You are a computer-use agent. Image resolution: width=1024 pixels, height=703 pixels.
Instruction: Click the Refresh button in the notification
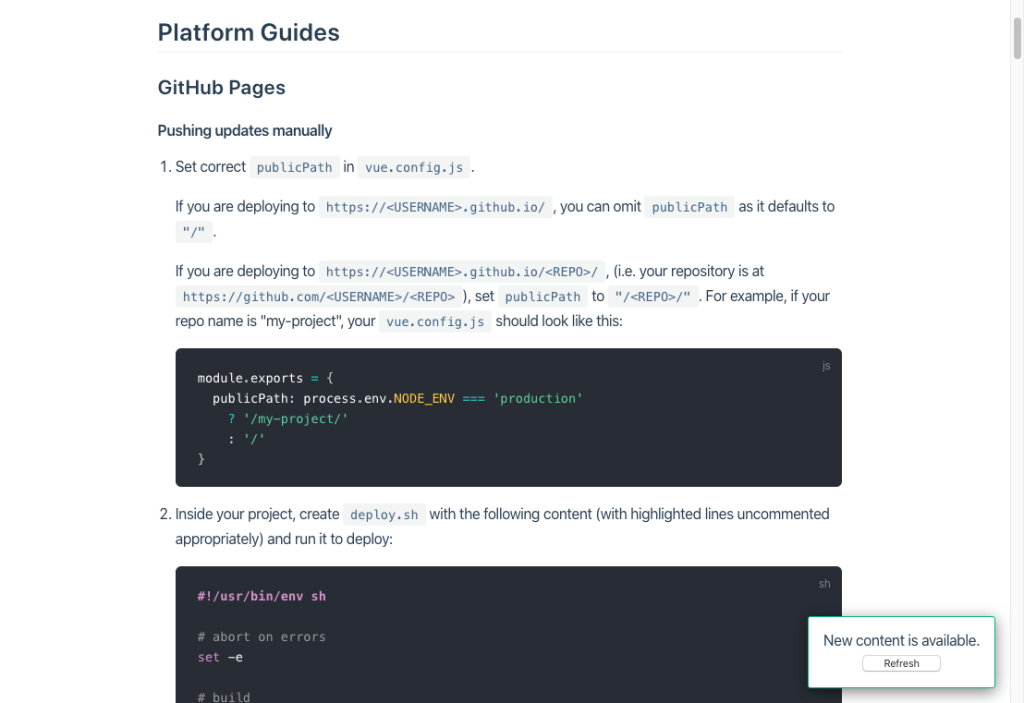pos(901,663)
